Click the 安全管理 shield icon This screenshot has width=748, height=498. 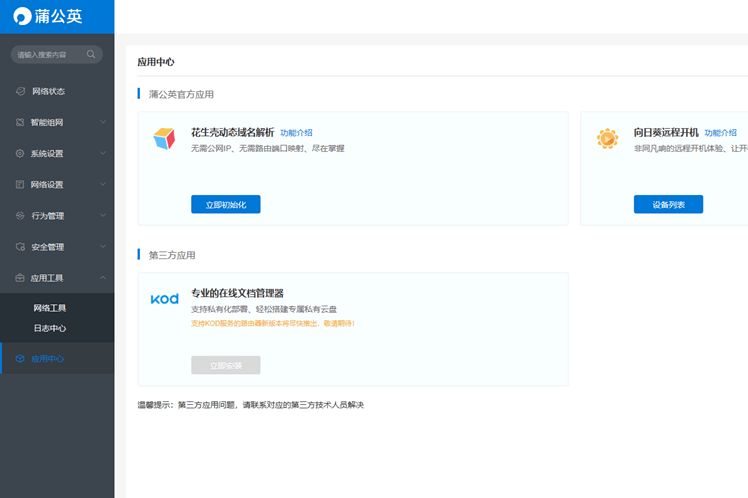[x=21, y=247]
